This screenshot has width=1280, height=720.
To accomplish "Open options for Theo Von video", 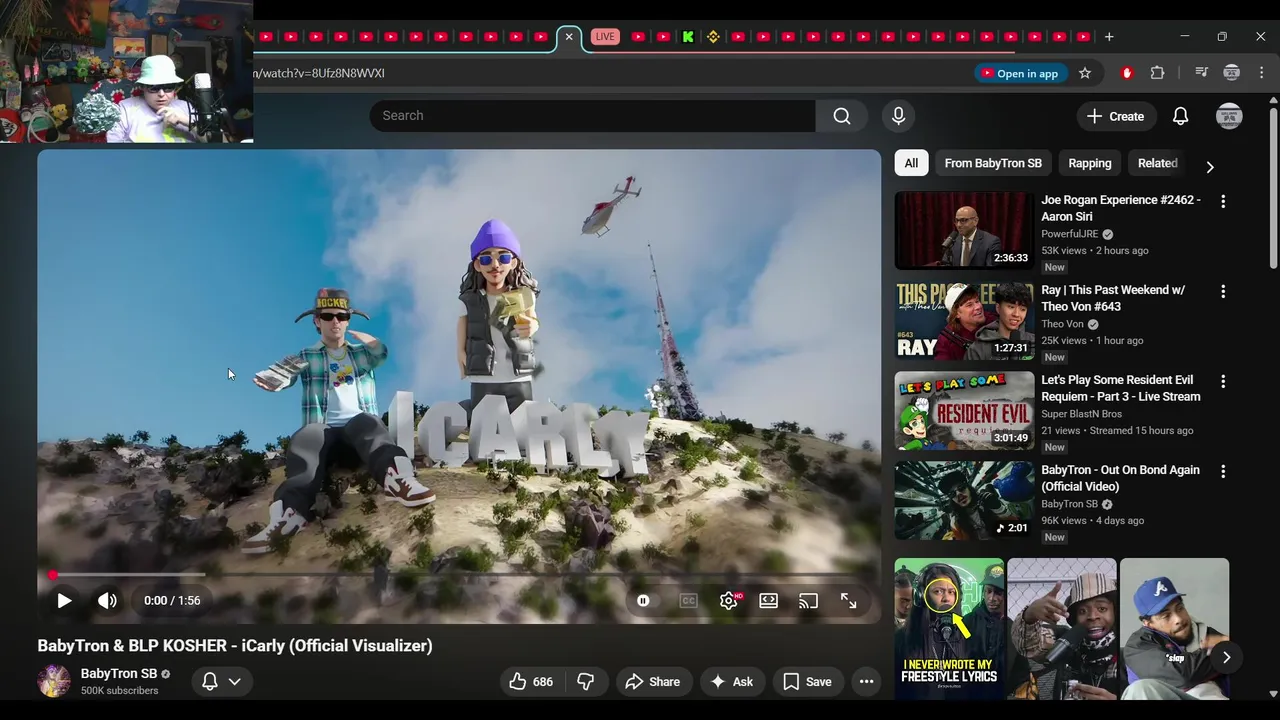I will 1223,291.
